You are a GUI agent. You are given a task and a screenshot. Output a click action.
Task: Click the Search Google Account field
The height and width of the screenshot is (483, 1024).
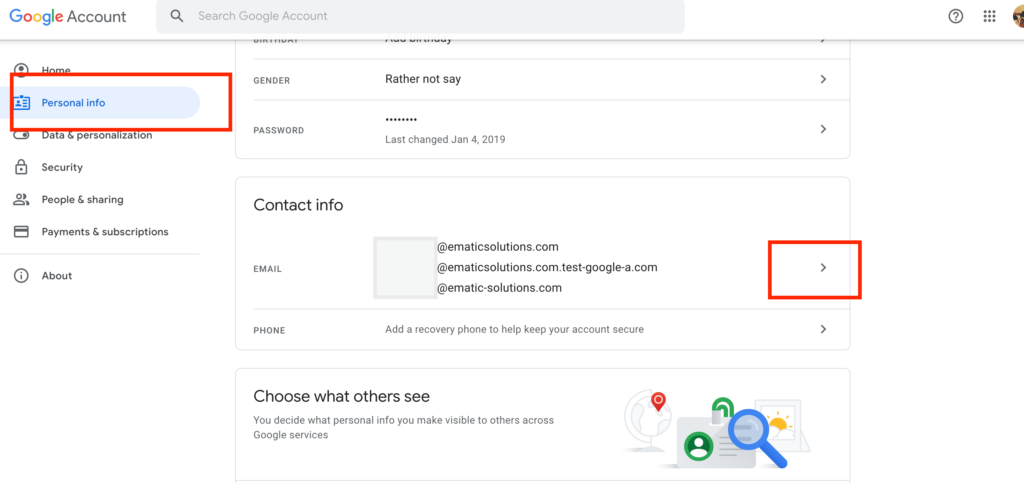pyautogui.click(x=420, y=16)
